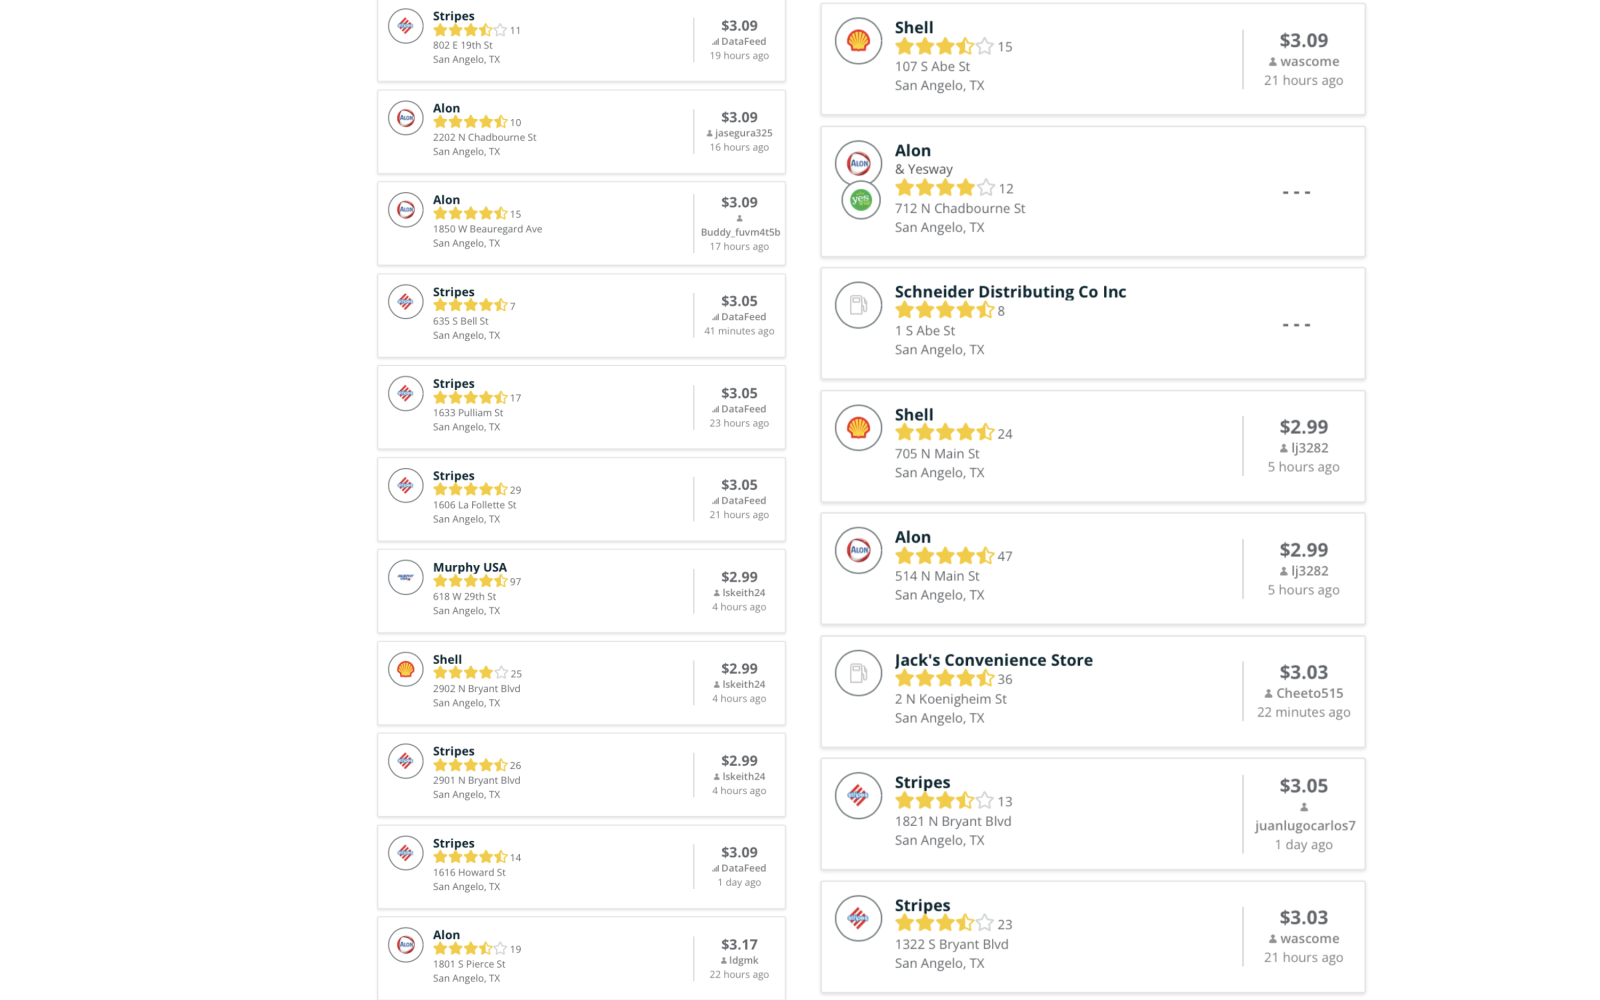Open the Murphy USA station name link
1600x1000 pixels.
tap(470, 567)
